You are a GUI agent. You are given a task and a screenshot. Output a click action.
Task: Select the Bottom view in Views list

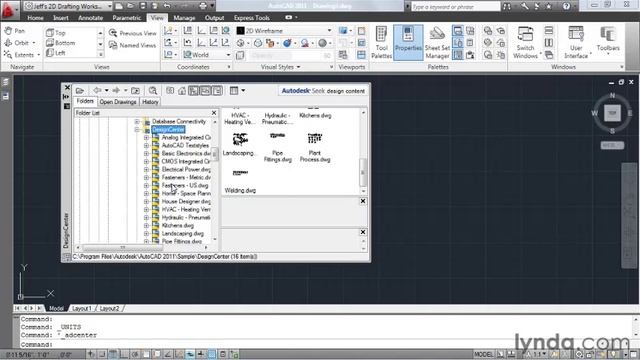(x=60, y=43)
